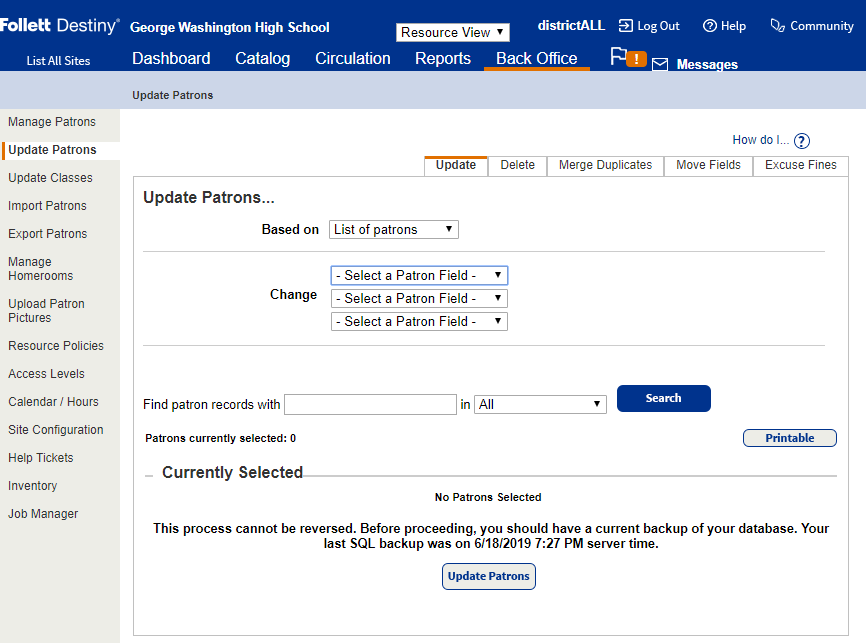Open the Help icon in the top bar
The height and width of the screenshot is (643, 866).
[x=710, y=25]
